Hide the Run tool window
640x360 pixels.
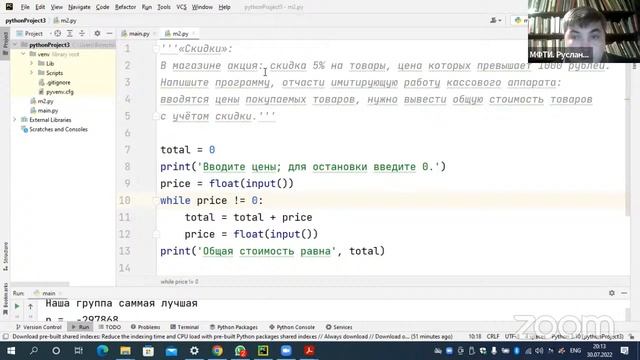click(x=624, y=293)
